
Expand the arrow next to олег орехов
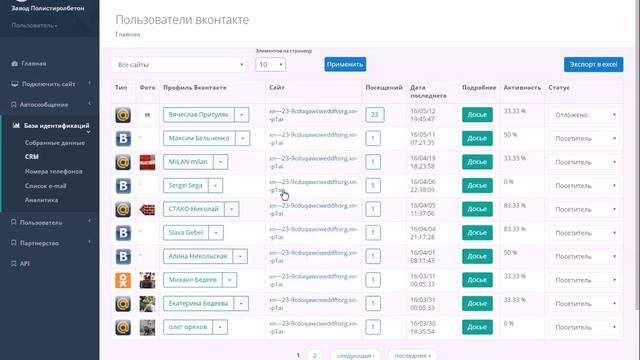point(220,327)
